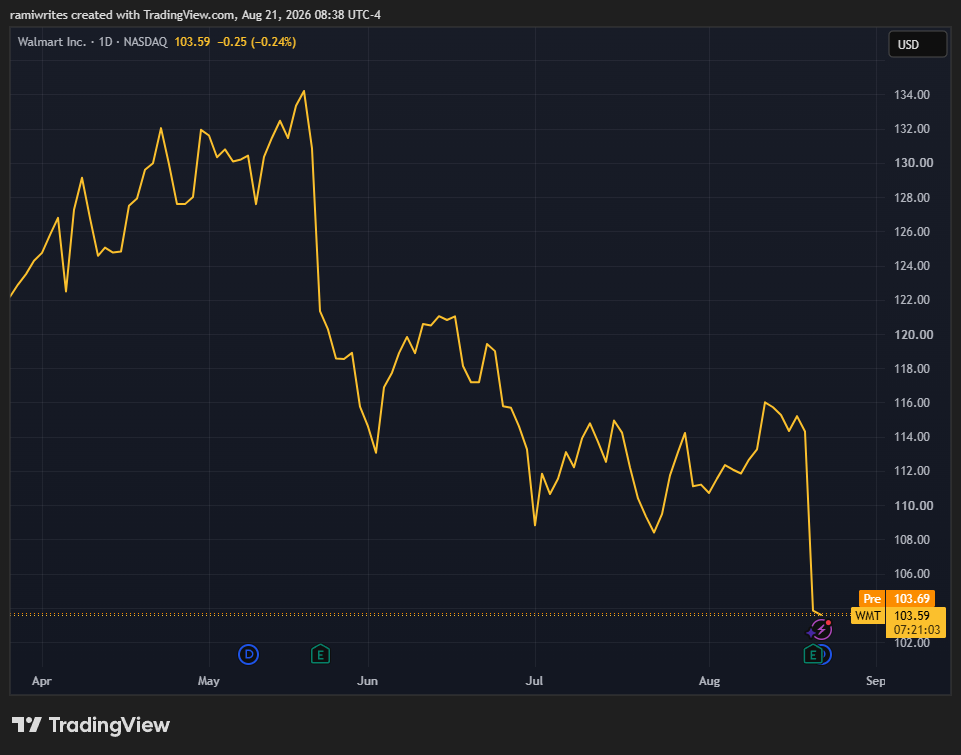Screen dimensions: 961x755
Task: Click the 118.00 price scale label
Action: tap(911, 368)
